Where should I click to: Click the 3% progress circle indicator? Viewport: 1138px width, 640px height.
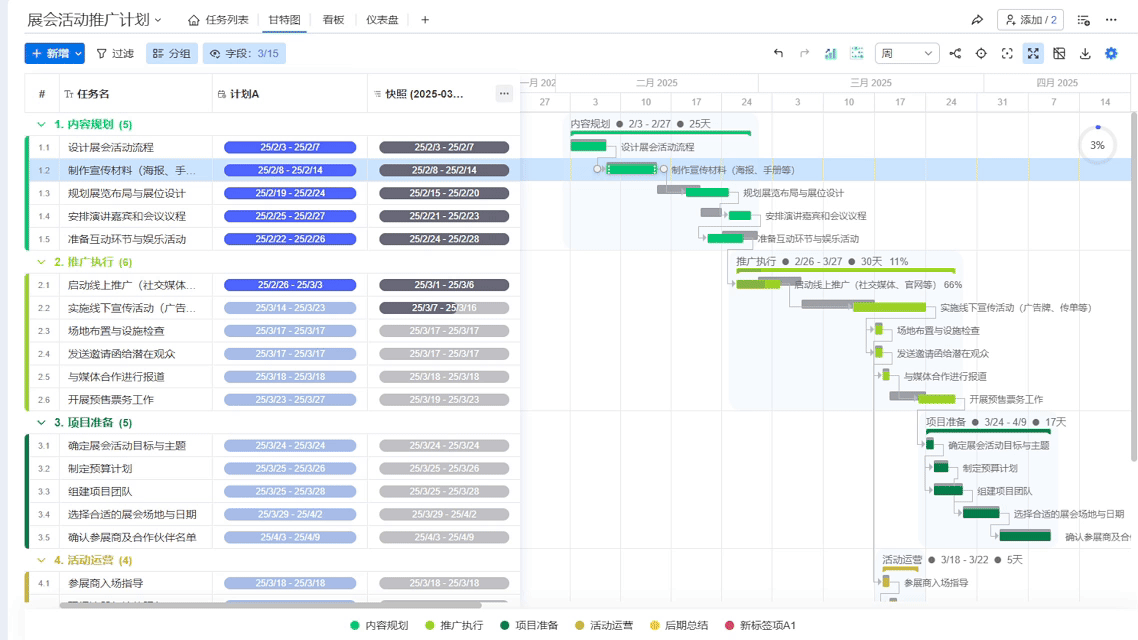[1097, 144]
